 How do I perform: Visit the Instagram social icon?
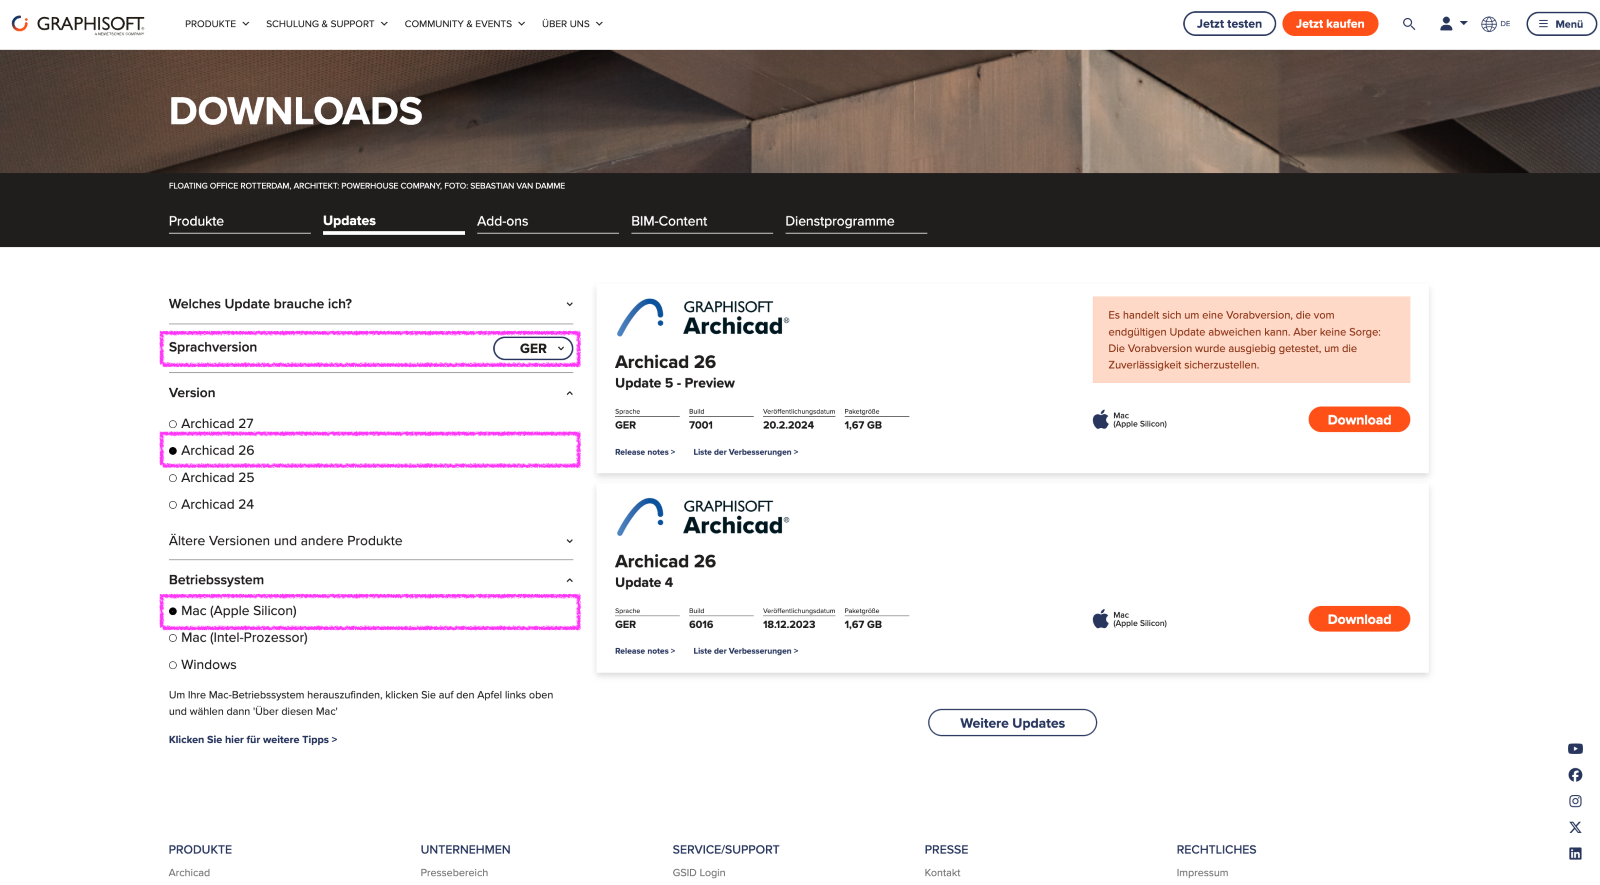pos(1575,801)
